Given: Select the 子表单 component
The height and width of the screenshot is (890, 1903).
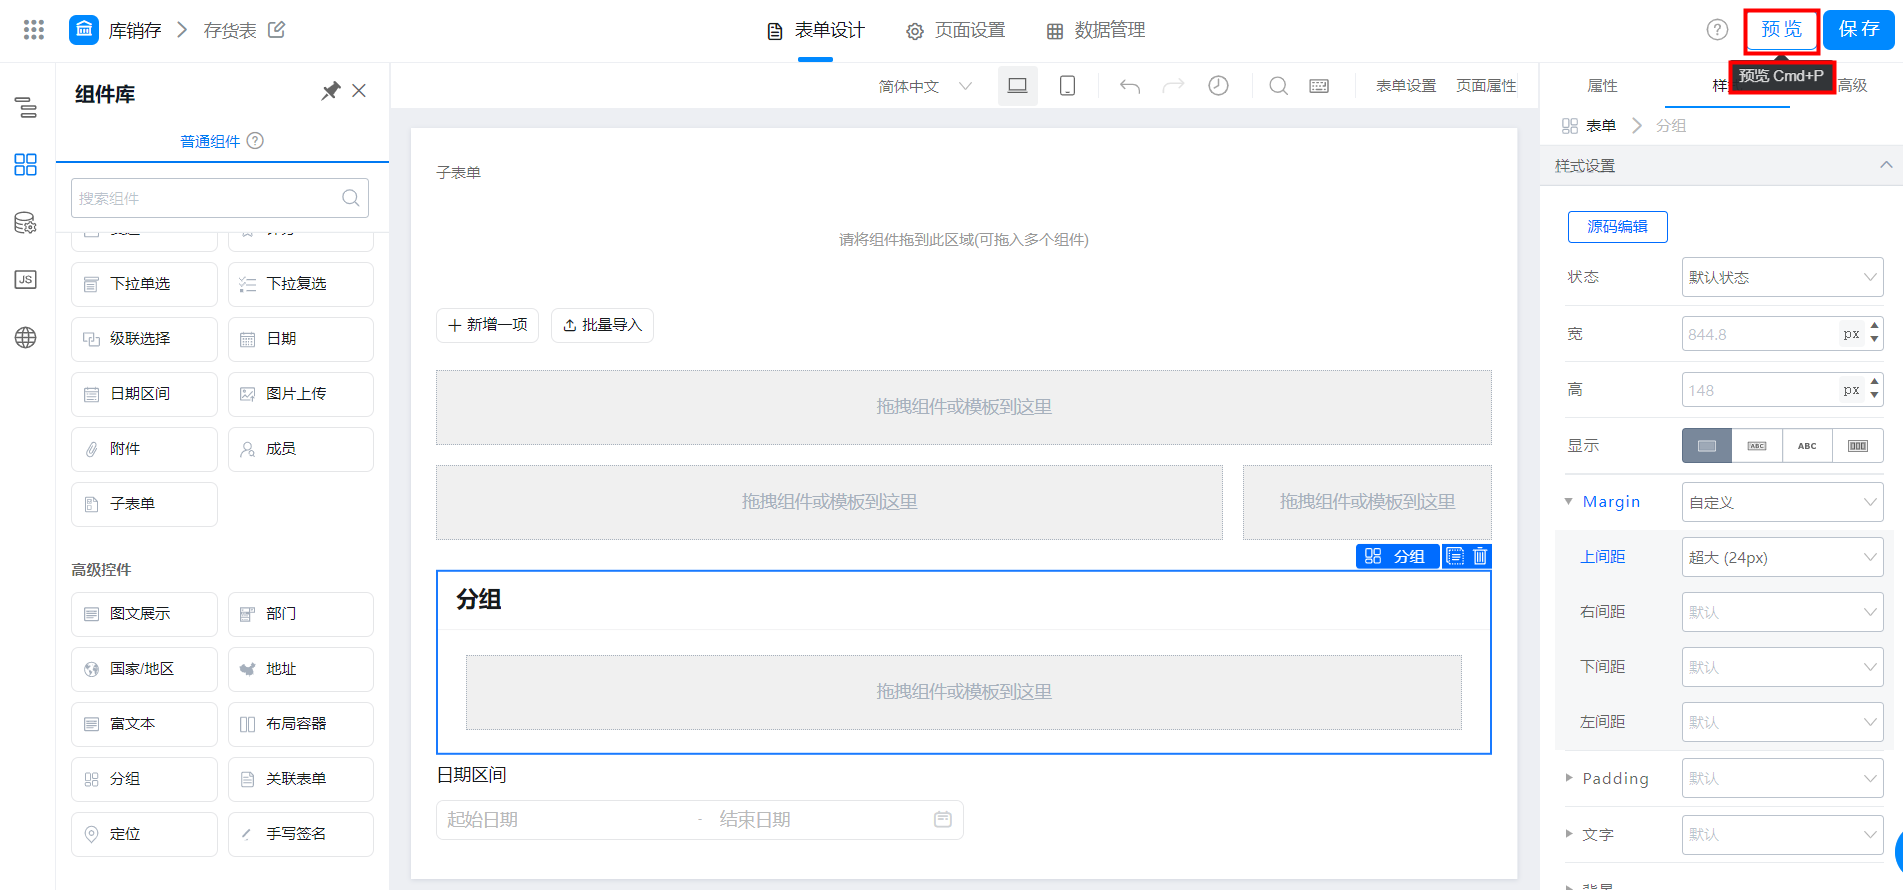Looking at the screenshot, I should click(x=144, y=504).
